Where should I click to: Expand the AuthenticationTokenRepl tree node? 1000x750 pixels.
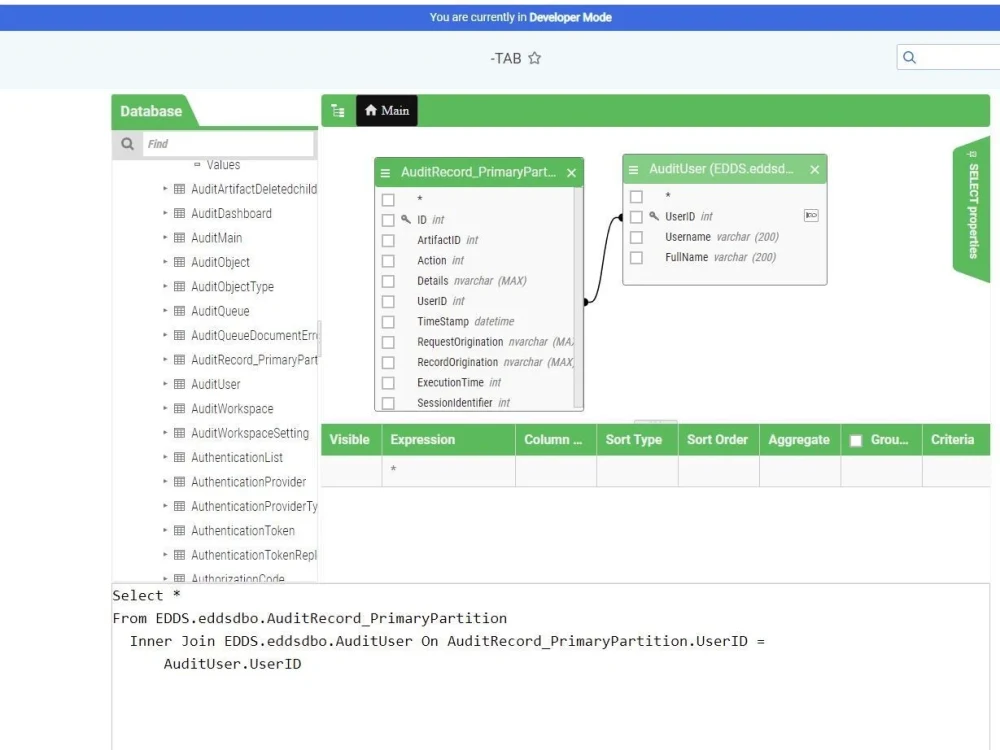pyautogui.click(x=165, y=555)
